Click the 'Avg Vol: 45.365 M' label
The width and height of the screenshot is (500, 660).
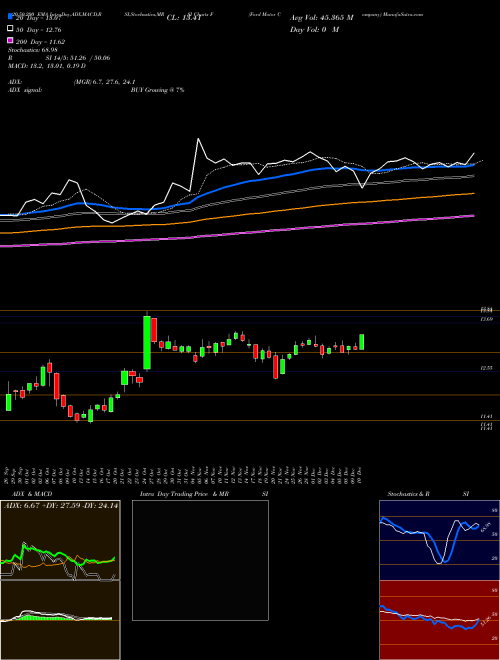pyautogui.click(x=322, y=18)
